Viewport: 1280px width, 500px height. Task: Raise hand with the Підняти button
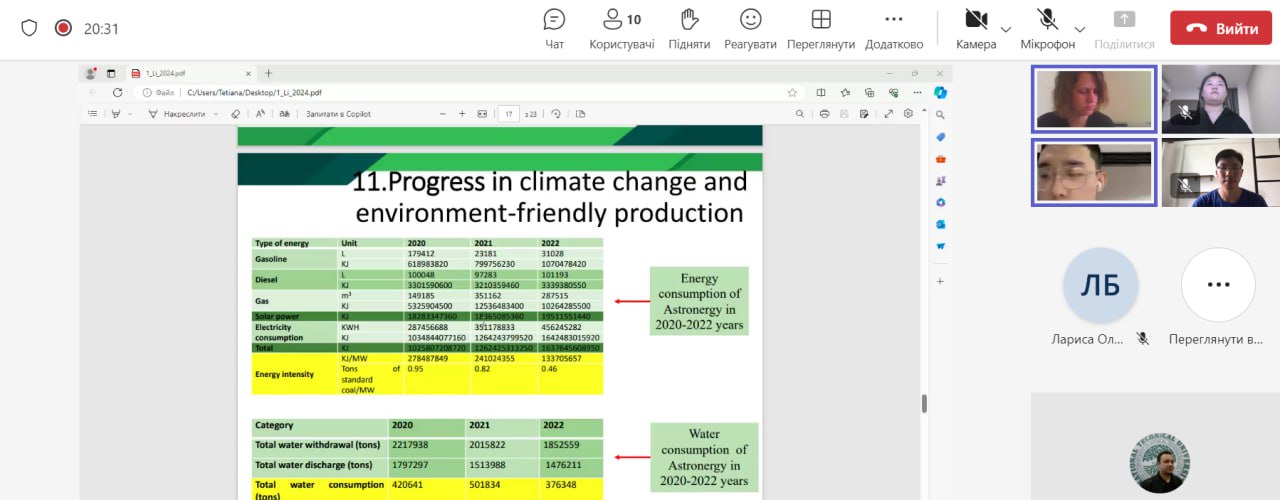pyautogui.click(x=689, y=29)
